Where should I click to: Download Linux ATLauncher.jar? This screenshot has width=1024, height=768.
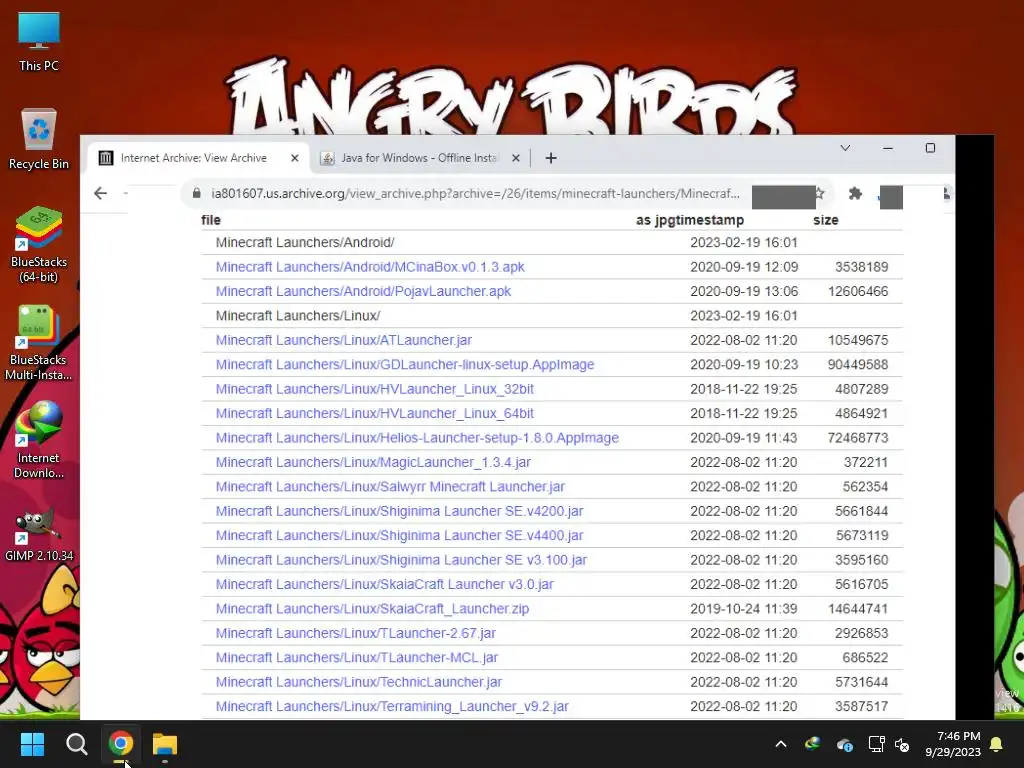click(344, 340)
